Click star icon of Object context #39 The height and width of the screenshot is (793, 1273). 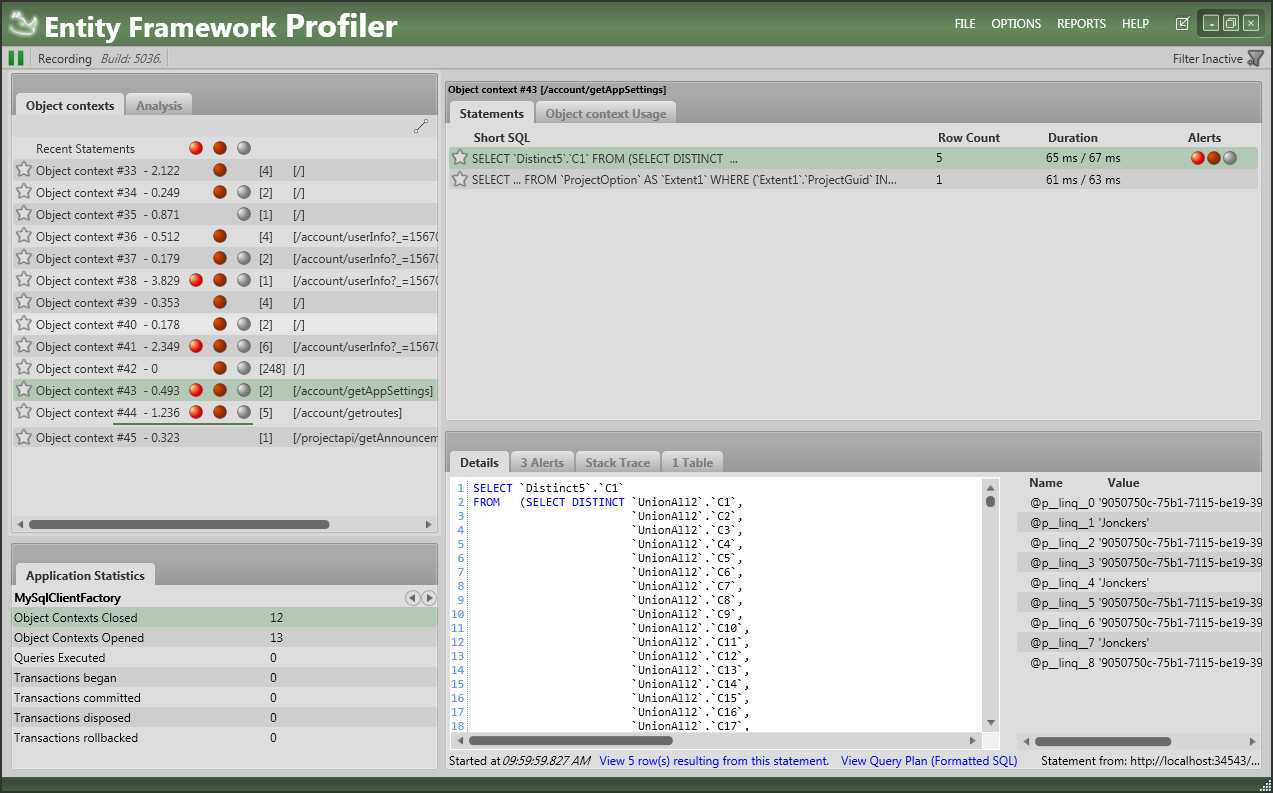[x=24, y=302]
